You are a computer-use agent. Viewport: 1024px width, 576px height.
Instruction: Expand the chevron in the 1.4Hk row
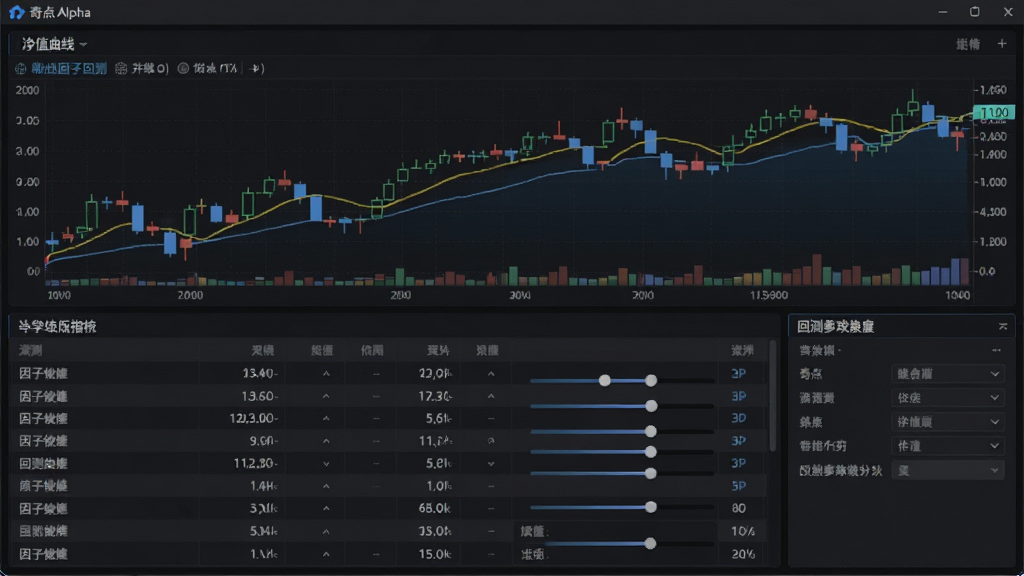pyautogui.click(x=326, y=487)
